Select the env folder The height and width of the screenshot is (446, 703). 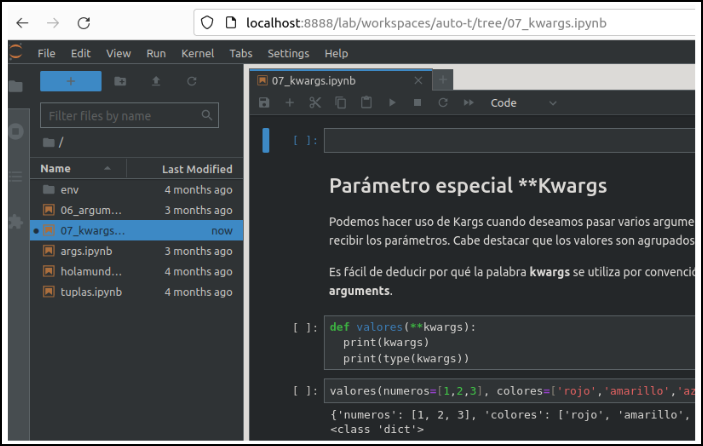pyautogui.click(x=137, y=190)
